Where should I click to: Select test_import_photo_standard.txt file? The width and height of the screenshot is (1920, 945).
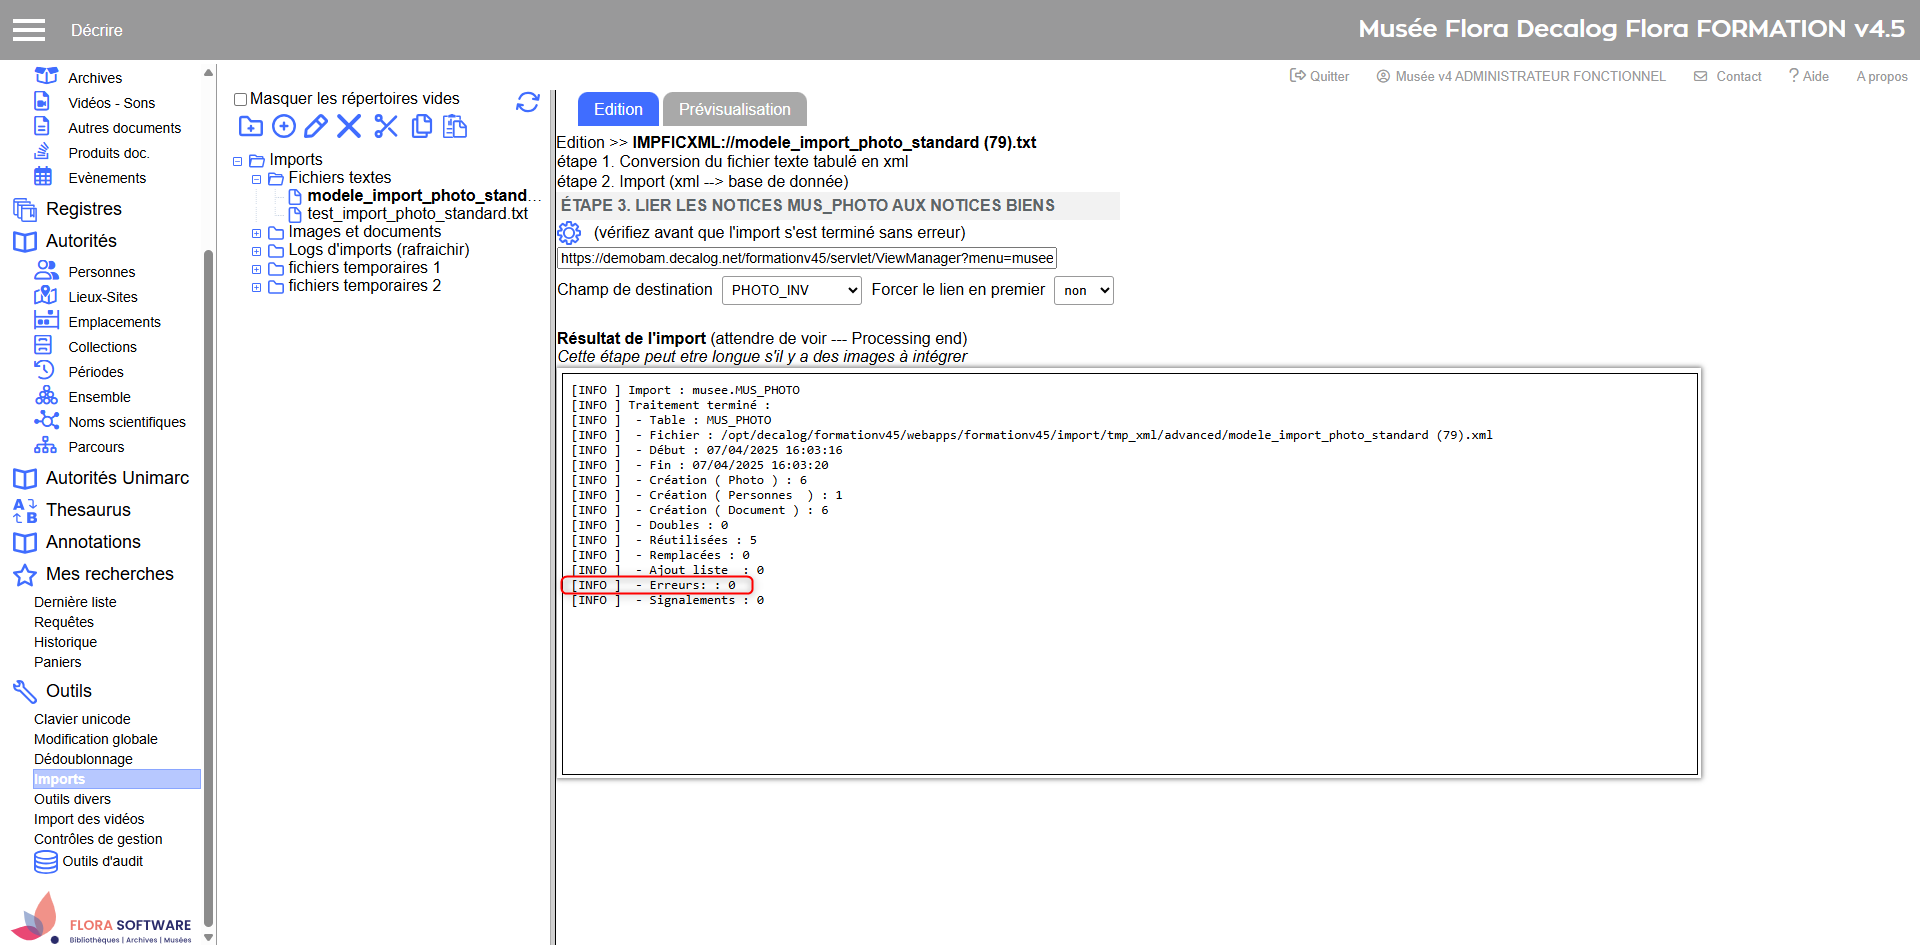417,214
